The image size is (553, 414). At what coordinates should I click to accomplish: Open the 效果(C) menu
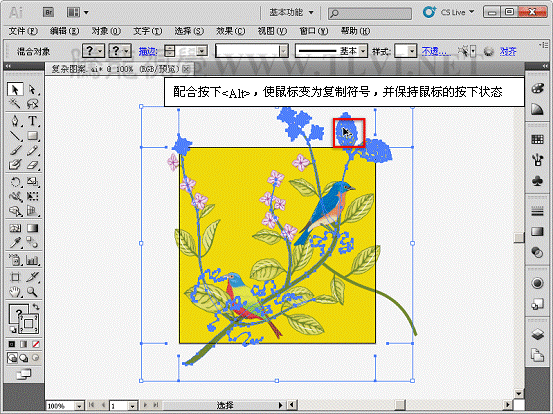pyautogui.click(x=230, y=31)
